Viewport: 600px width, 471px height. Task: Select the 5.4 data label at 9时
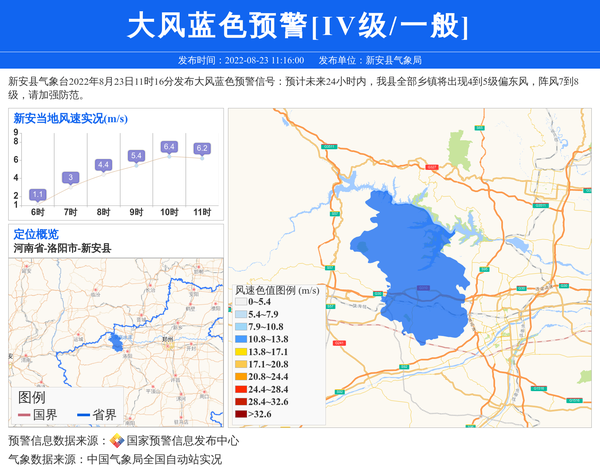pyautogui.click(x=136, y=156)
